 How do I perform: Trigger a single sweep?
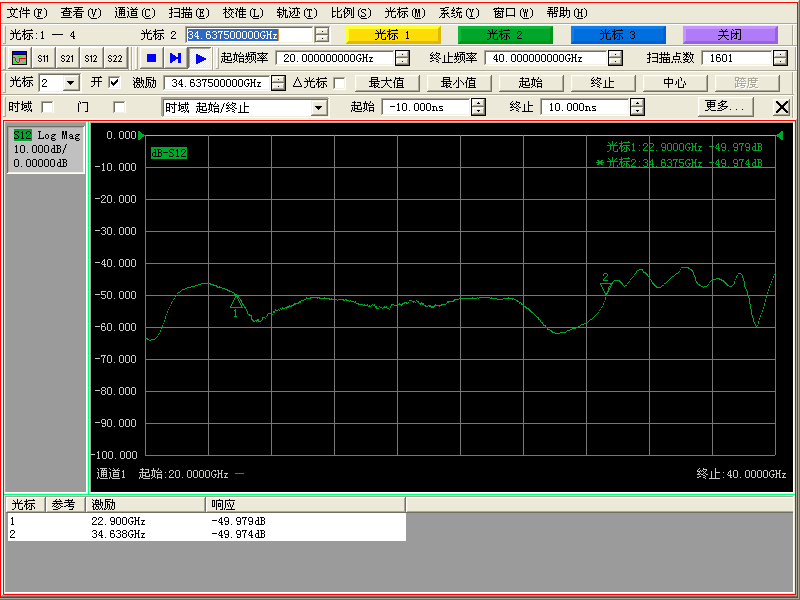176,57
